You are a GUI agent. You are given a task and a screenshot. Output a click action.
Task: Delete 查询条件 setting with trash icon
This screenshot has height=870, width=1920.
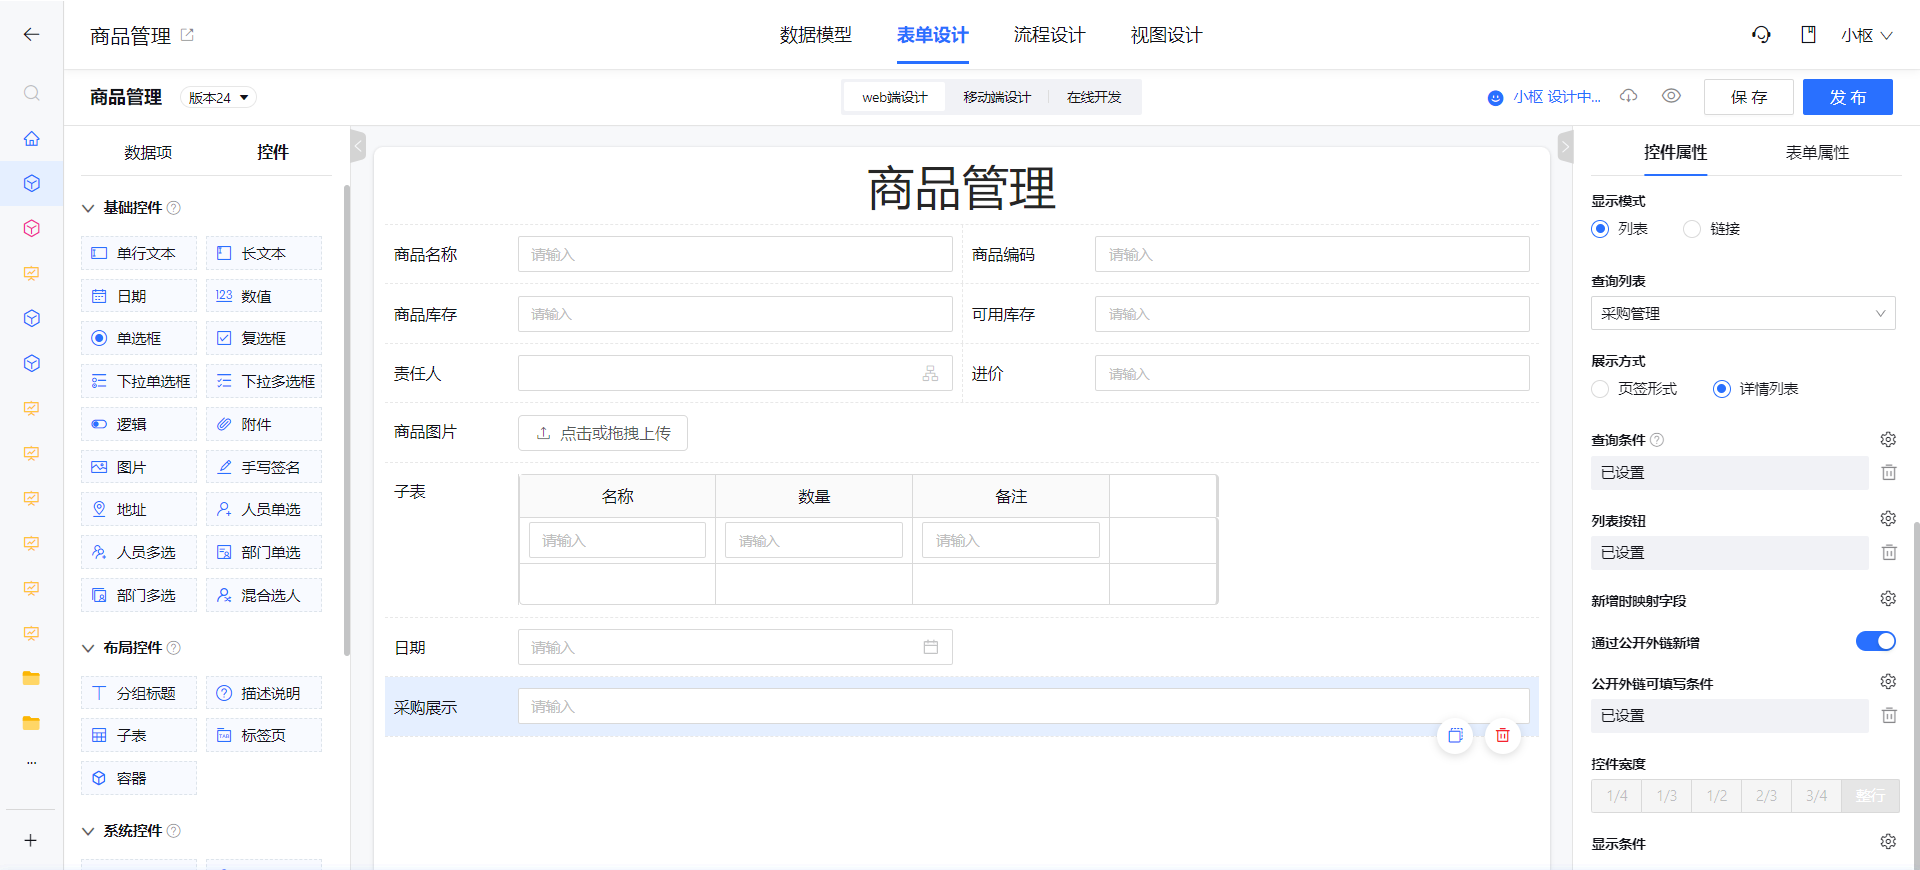(1889, 472)
